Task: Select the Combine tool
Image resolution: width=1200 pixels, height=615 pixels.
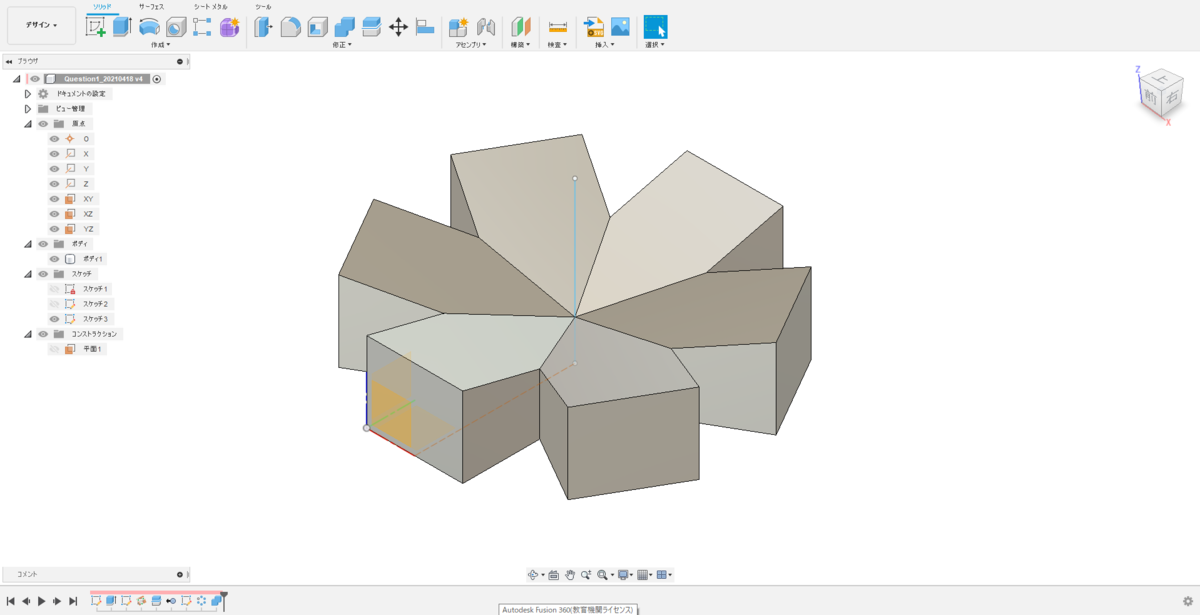Action: click(x=344, y=27)
